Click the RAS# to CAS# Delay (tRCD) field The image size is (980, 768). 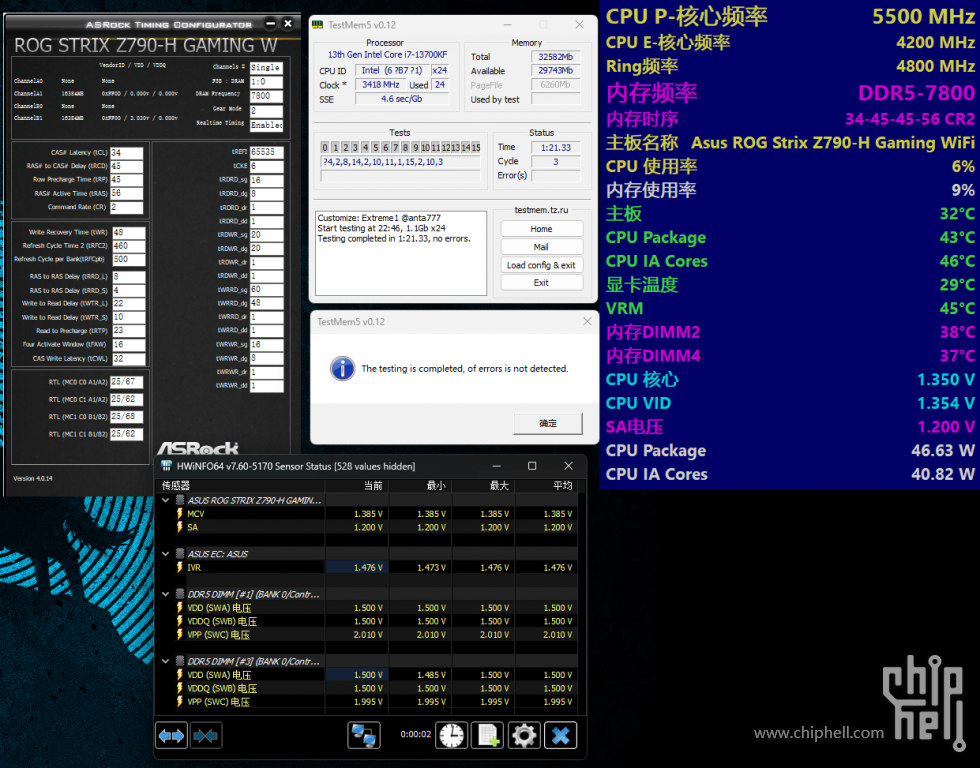[127, 166]
